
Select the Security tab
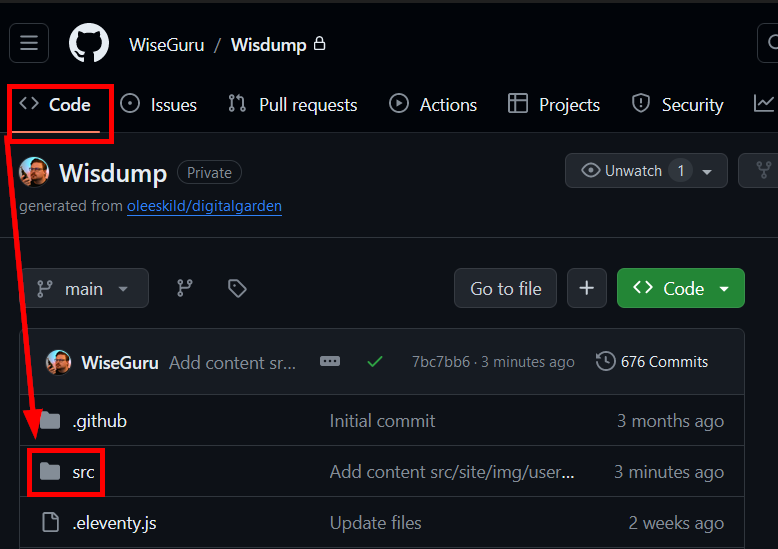pos(678,105)
